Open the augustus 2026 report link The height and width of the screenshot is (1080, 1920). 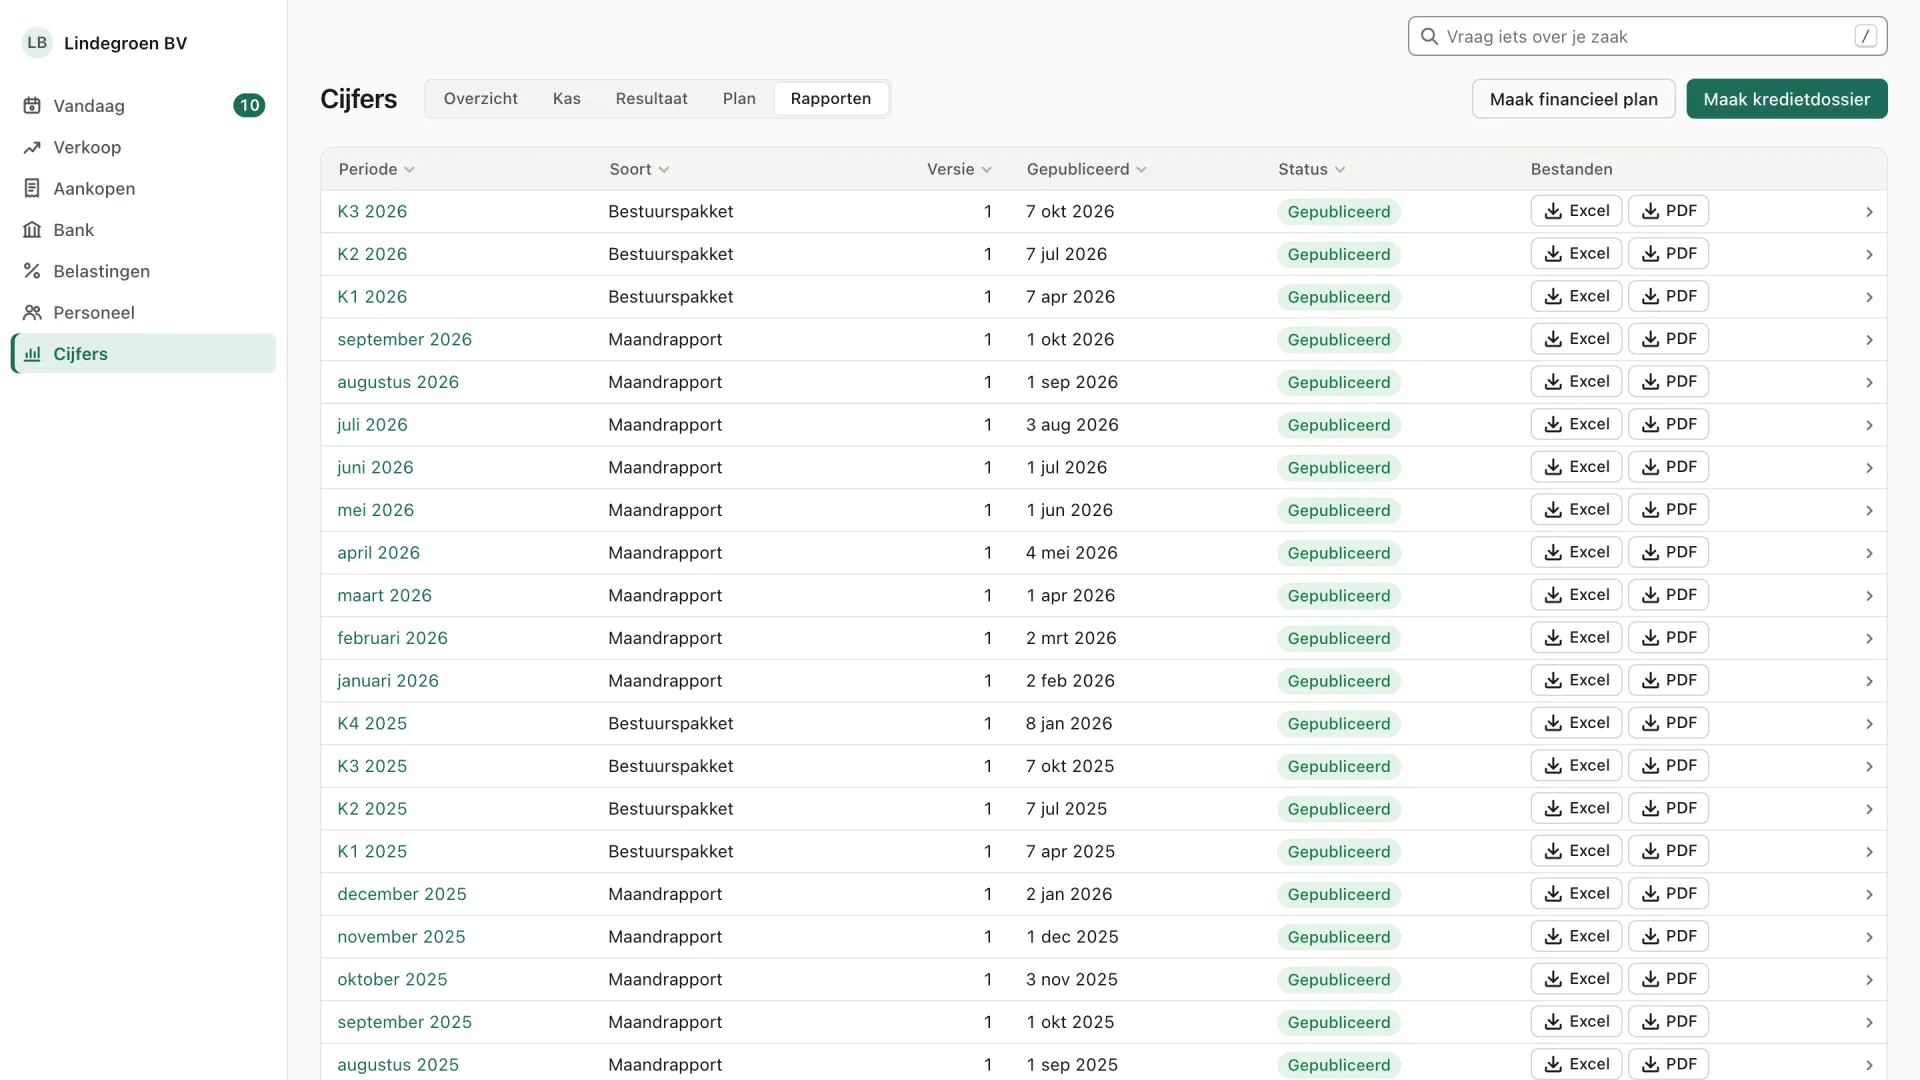tap(398, 382)
